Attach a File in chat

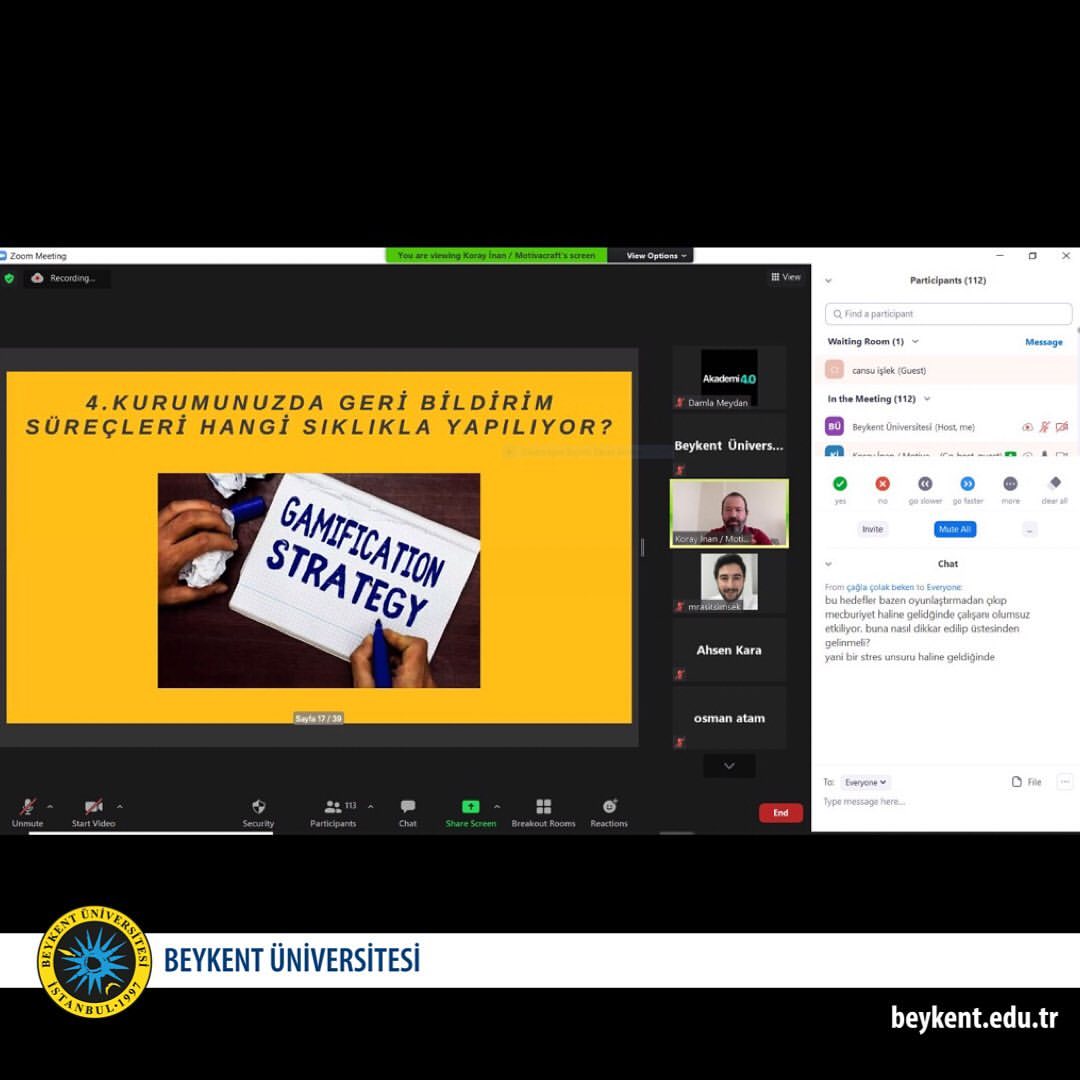coord(1026,782)
